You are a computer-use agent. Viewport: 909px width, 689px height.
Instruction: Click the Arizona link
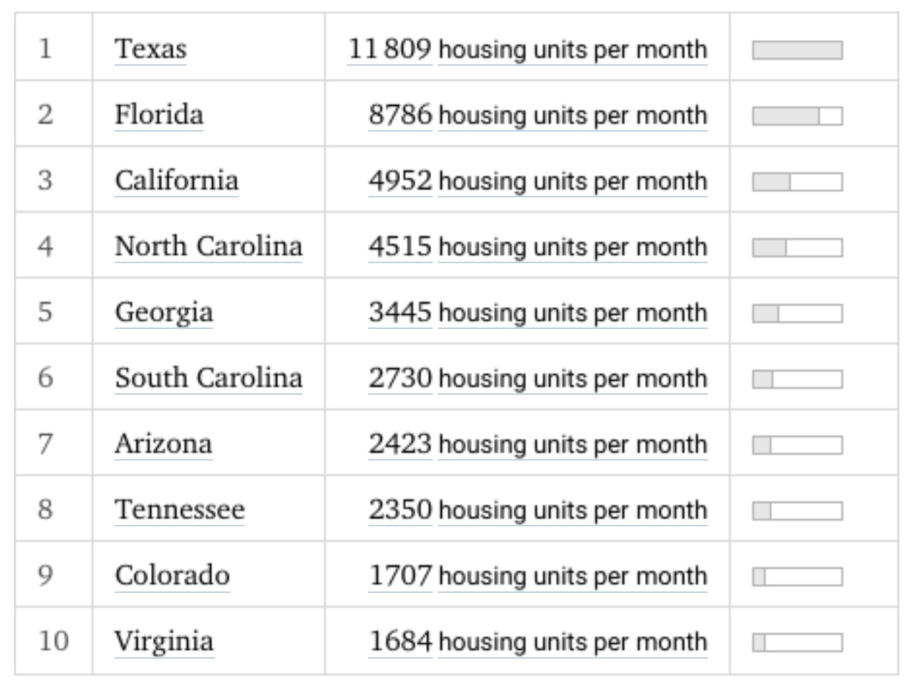pos(163,444)
